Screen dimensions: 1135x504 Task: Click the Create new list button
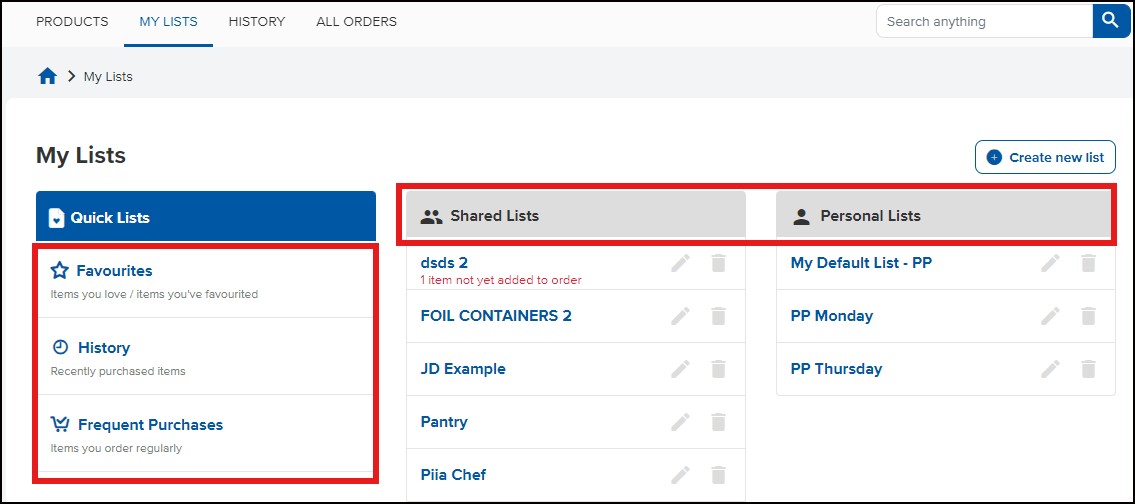point(1045,157)
